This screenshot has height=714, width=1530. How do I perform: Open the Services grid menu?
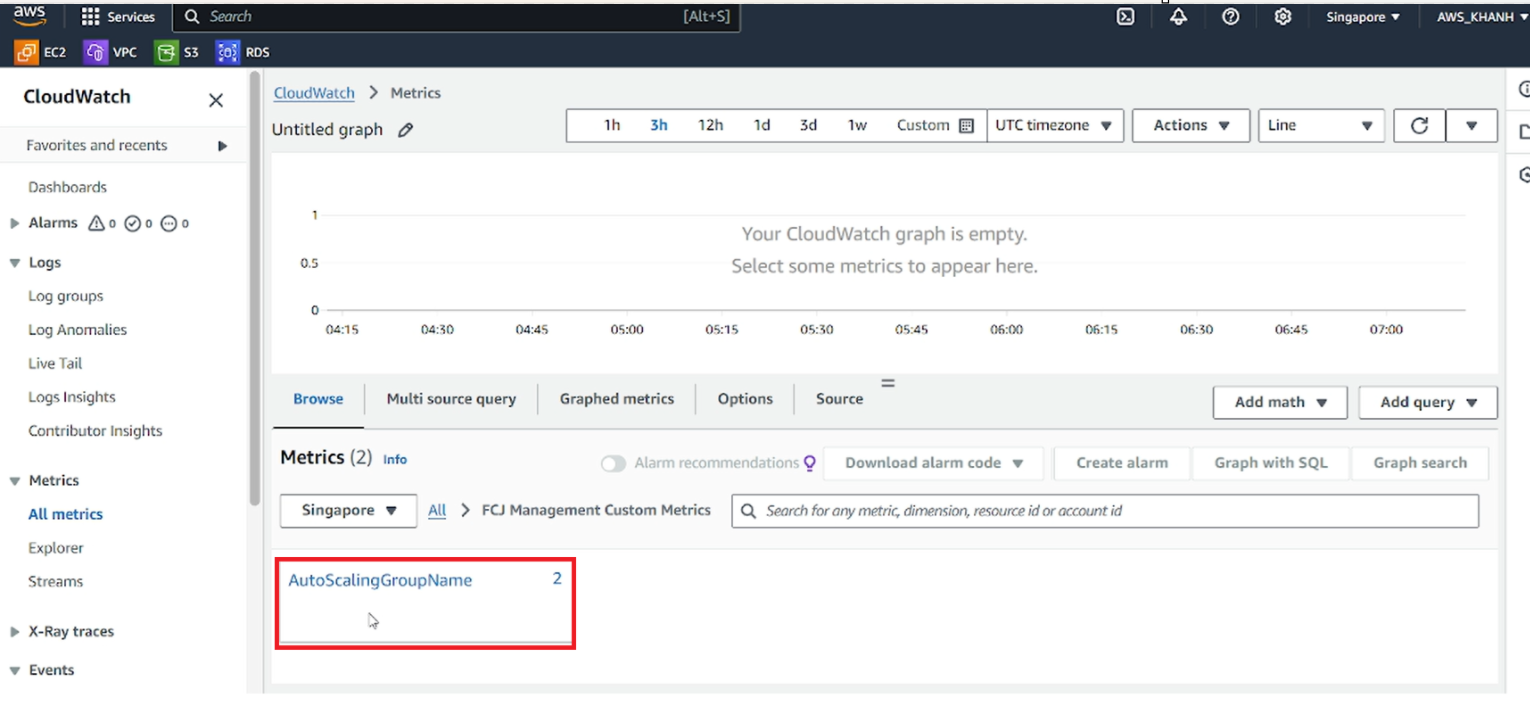point(118,17)
